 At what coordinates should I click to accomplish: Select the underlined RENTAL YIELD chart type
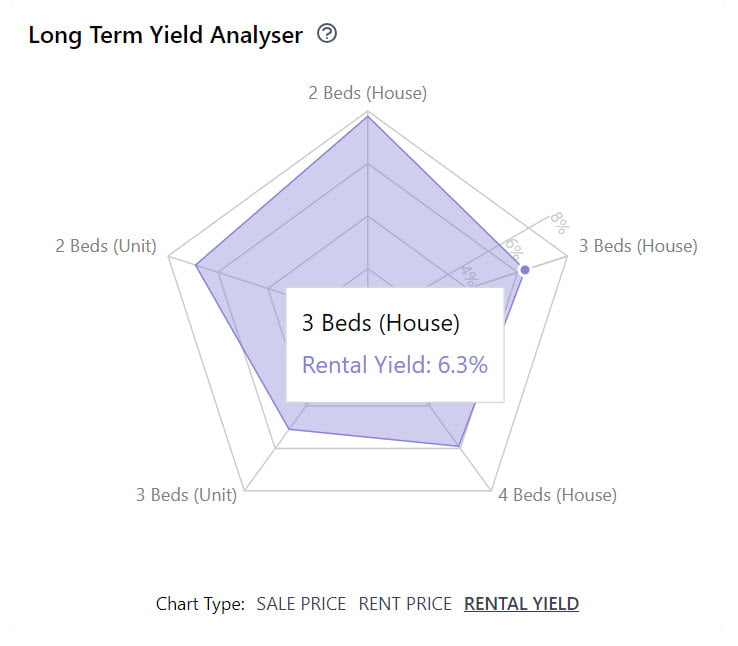point(521,604)
